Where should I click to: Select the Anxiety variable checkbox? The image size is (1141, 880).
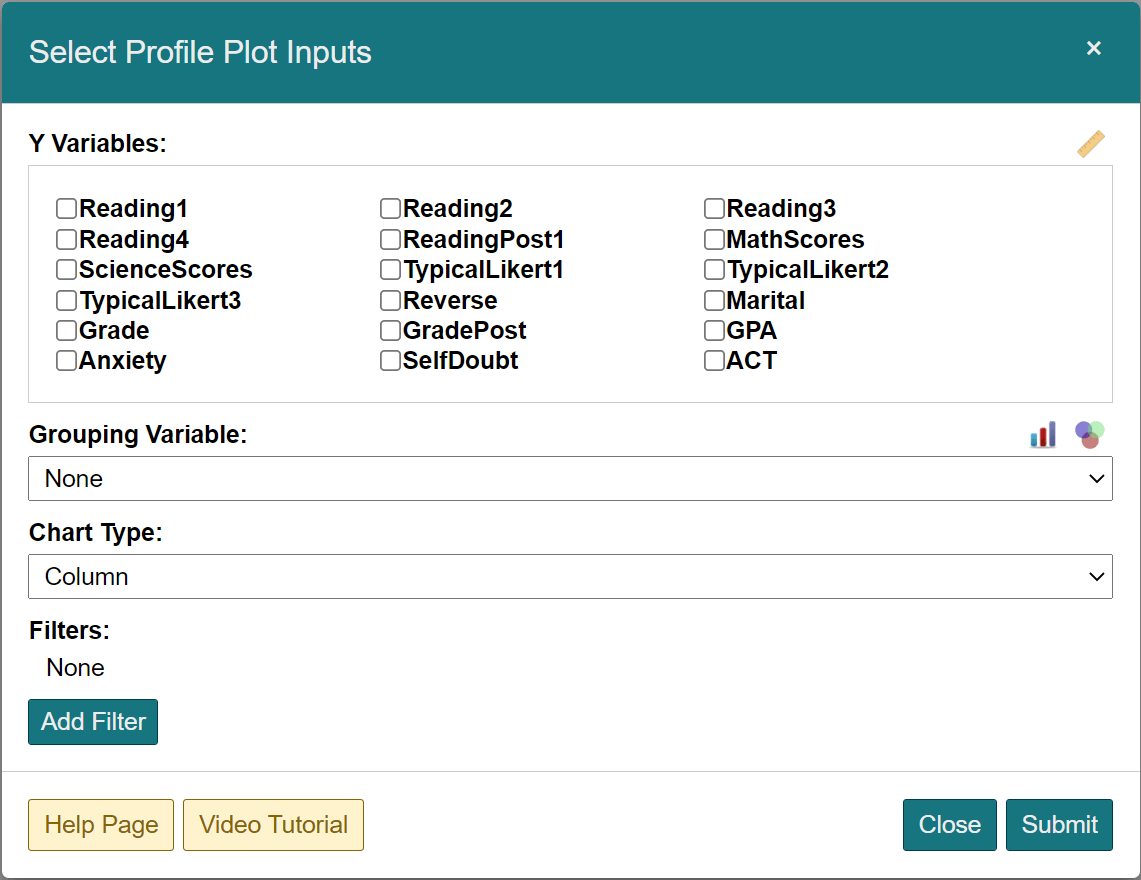(67, 361)
